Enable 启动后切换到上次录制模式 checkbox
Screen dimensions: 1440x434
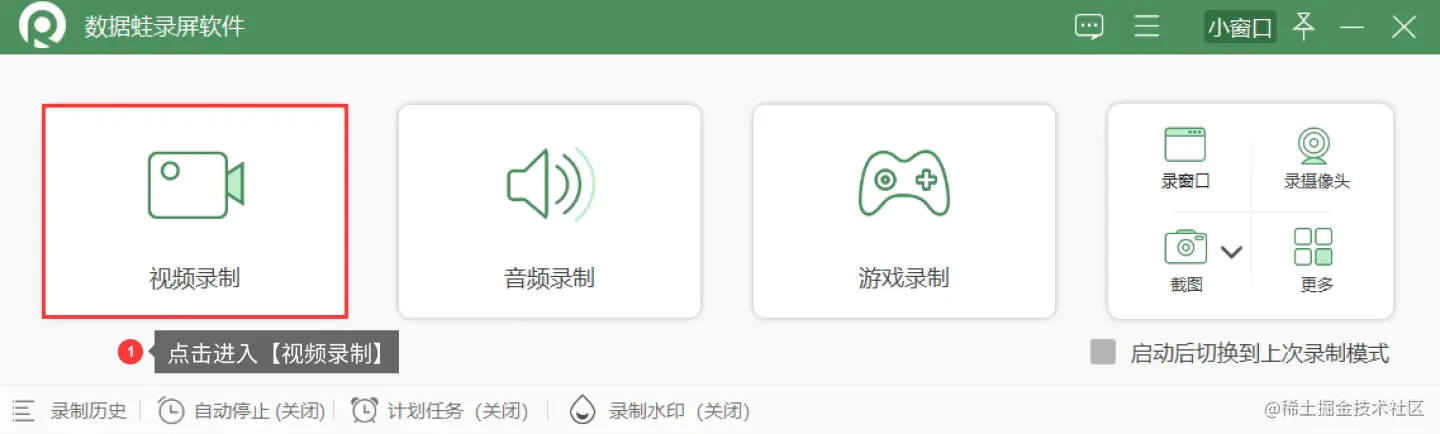pyautogui.click(x=1103, y=352)
